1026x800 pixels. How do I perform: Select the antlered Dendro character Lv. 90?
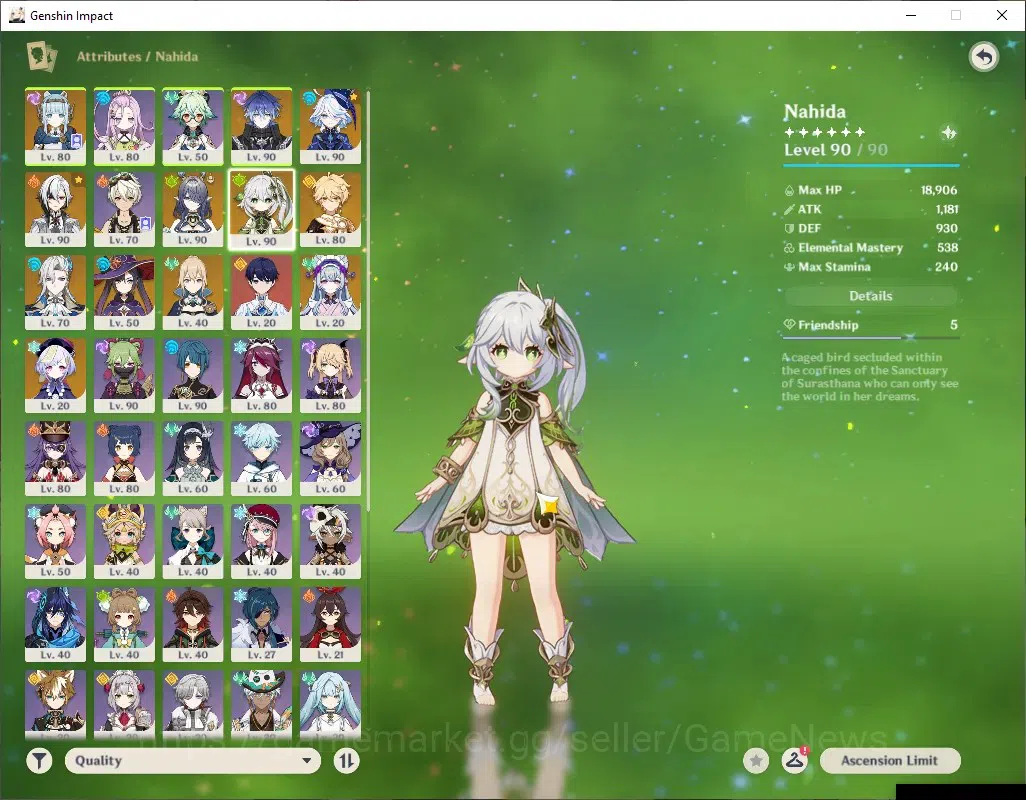click(x=193, y=209)
